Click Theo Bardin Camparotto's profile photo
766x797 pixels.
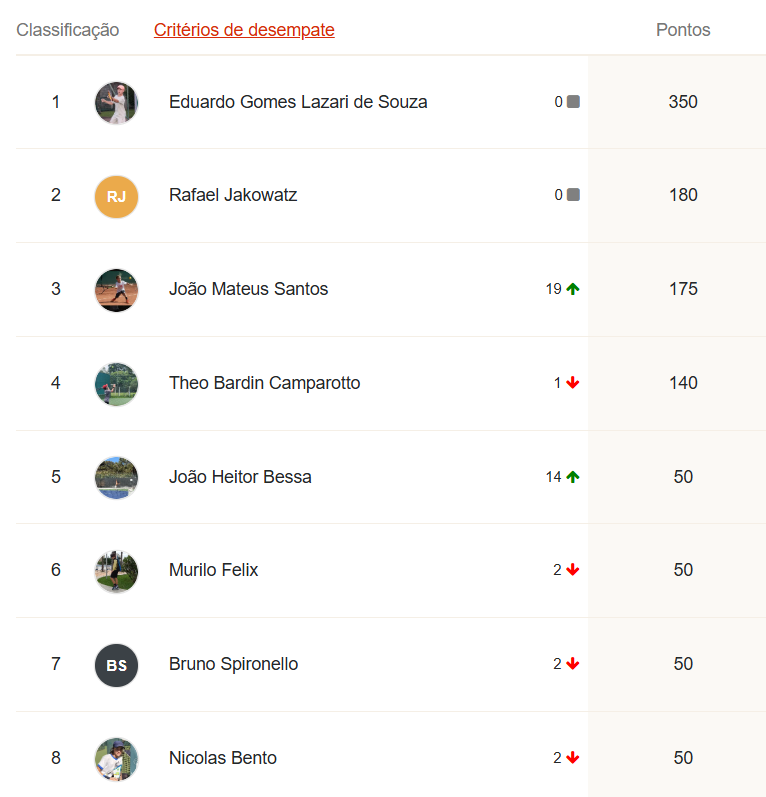(x=116, y=384)
